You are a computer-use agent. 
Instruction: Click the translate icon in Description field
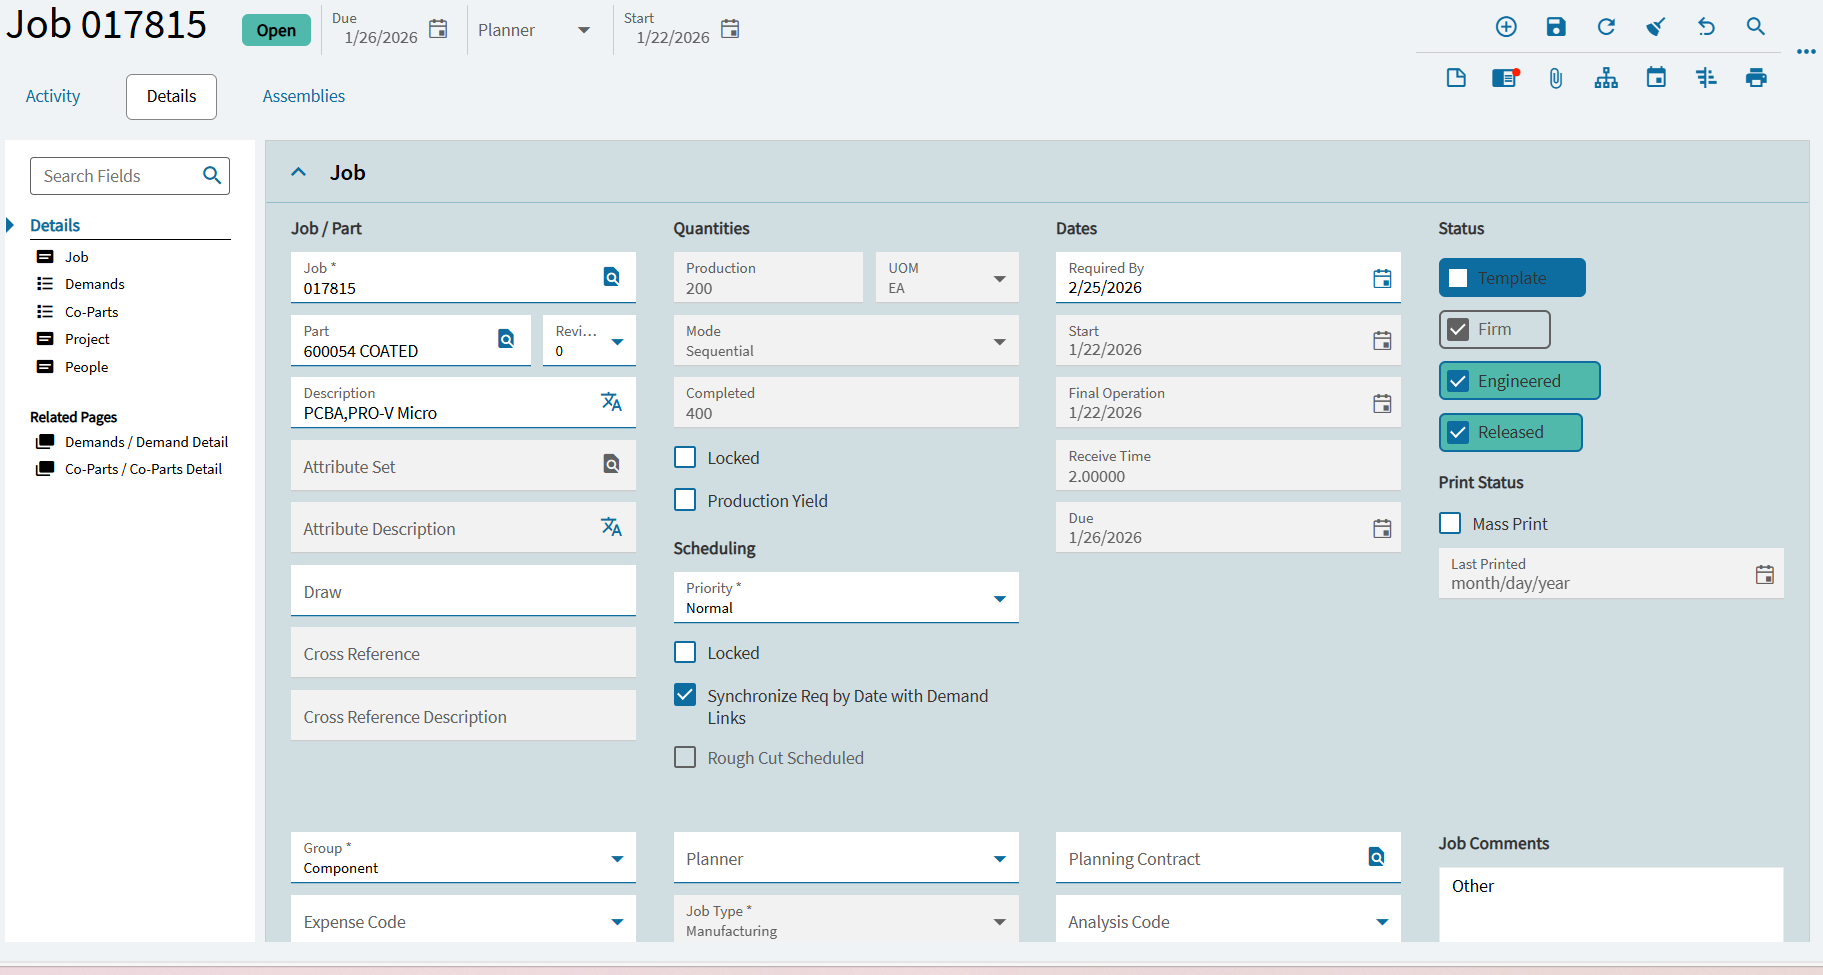(x=611, y=402)
